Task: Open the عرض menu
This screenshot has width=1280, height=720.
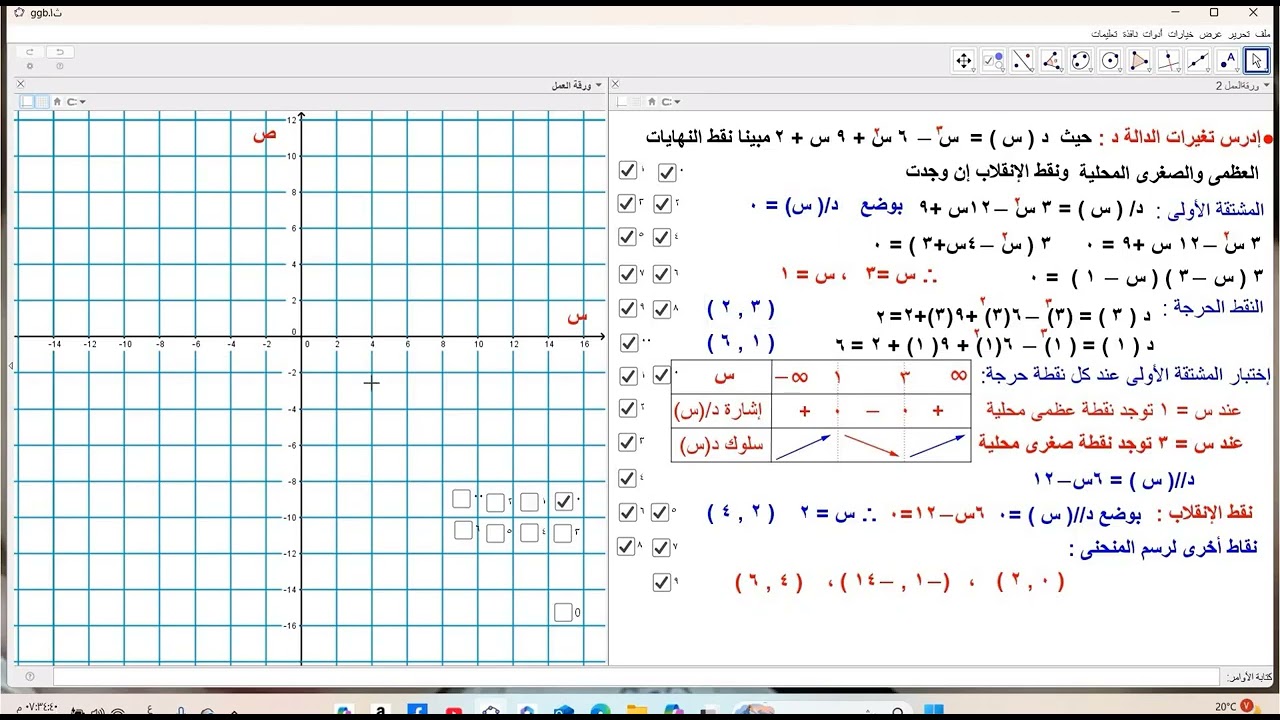Action: 1211,34
